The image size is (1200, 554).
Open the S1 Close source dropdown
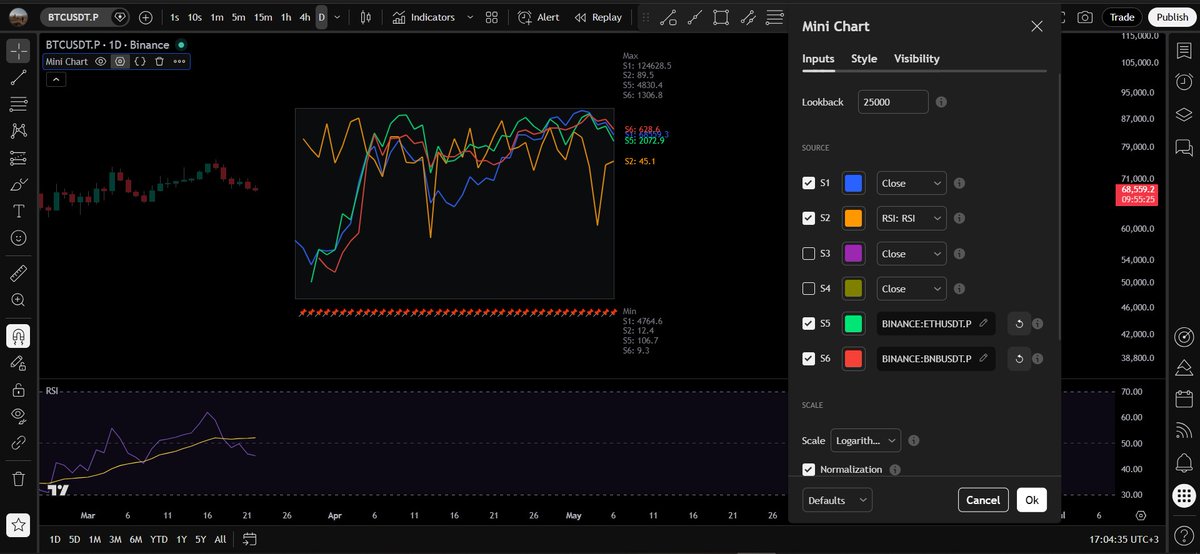click(x=911, y=183)
